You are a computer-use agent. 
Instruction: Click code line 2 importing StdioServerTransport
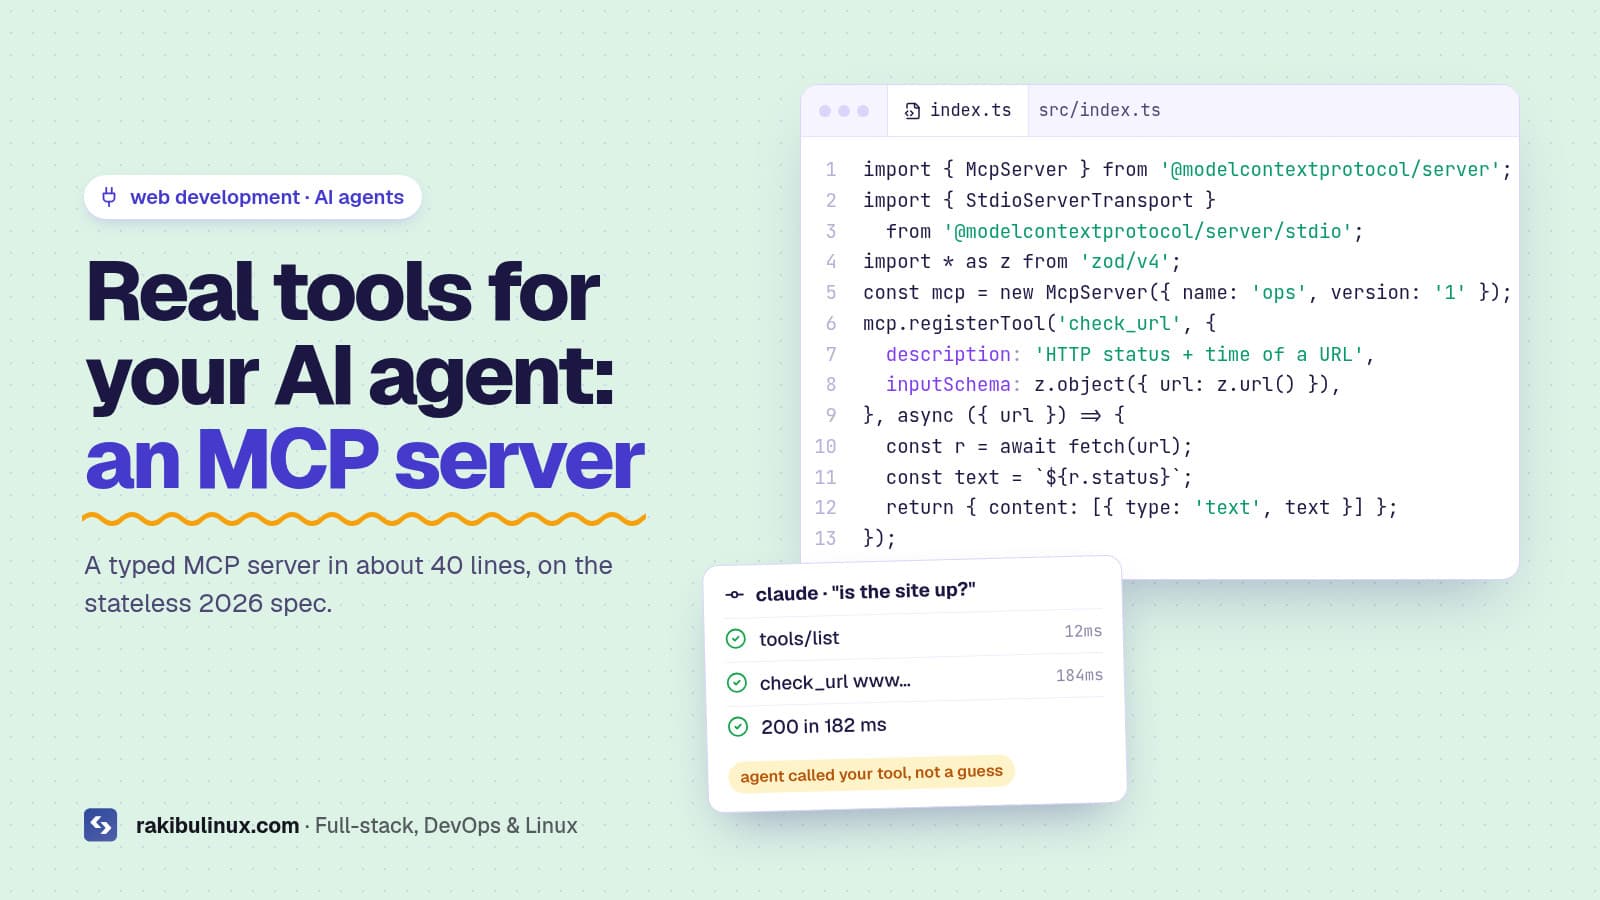point(1039,200)
